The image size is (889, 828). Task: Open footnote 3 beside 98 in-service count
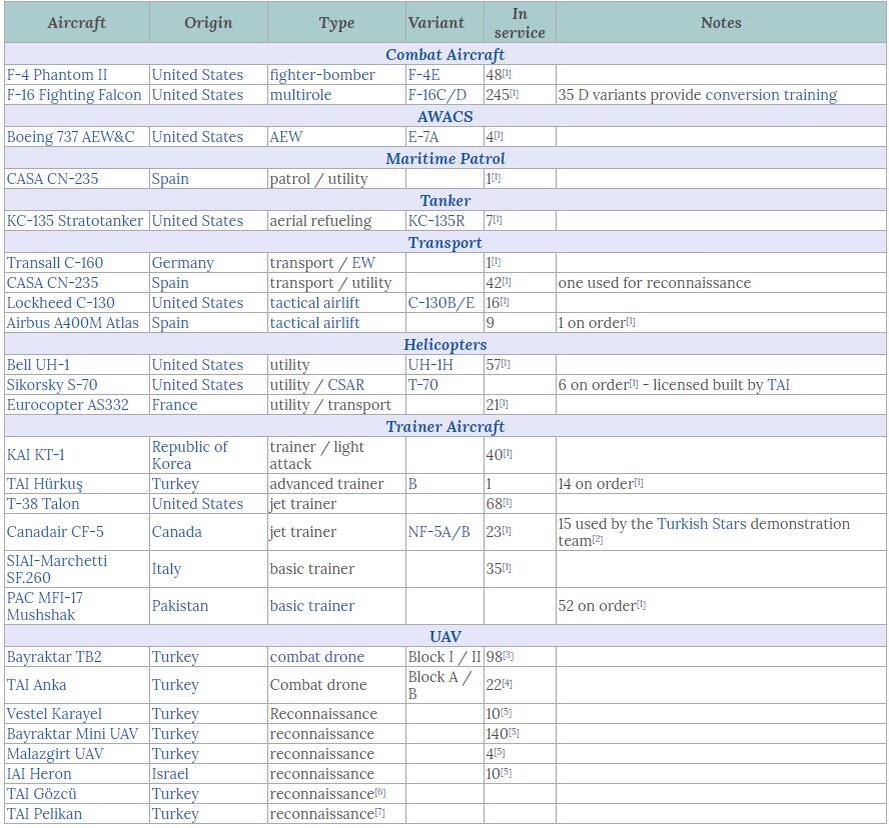pos(509,655)
